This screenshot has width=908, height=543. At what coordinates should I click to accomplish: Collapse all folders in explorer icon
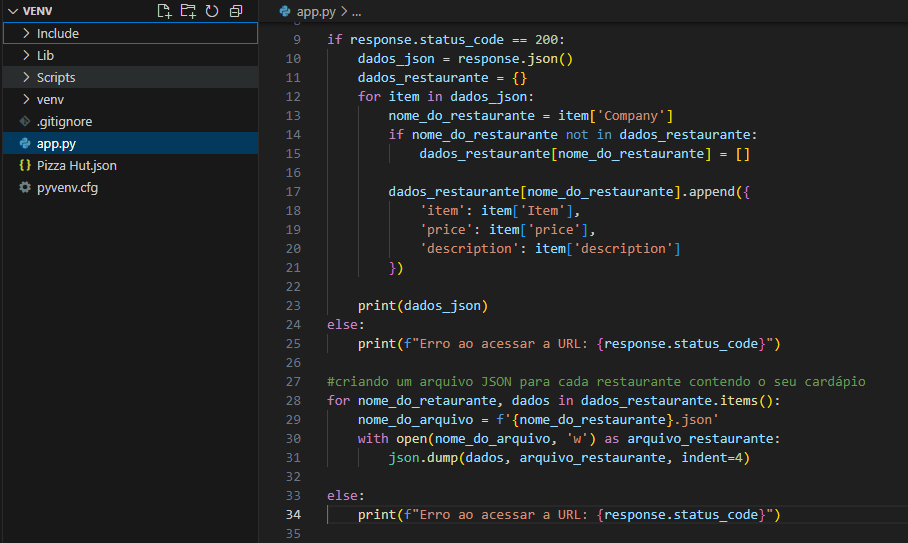click(236, 11)
